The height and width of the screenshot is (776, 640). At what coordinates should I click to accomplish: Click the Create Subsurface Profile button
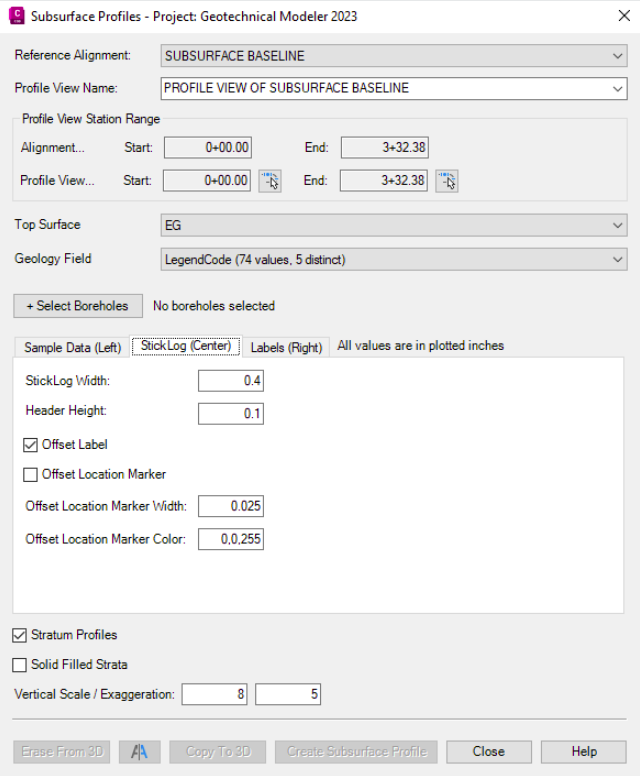tap(356, 752)
